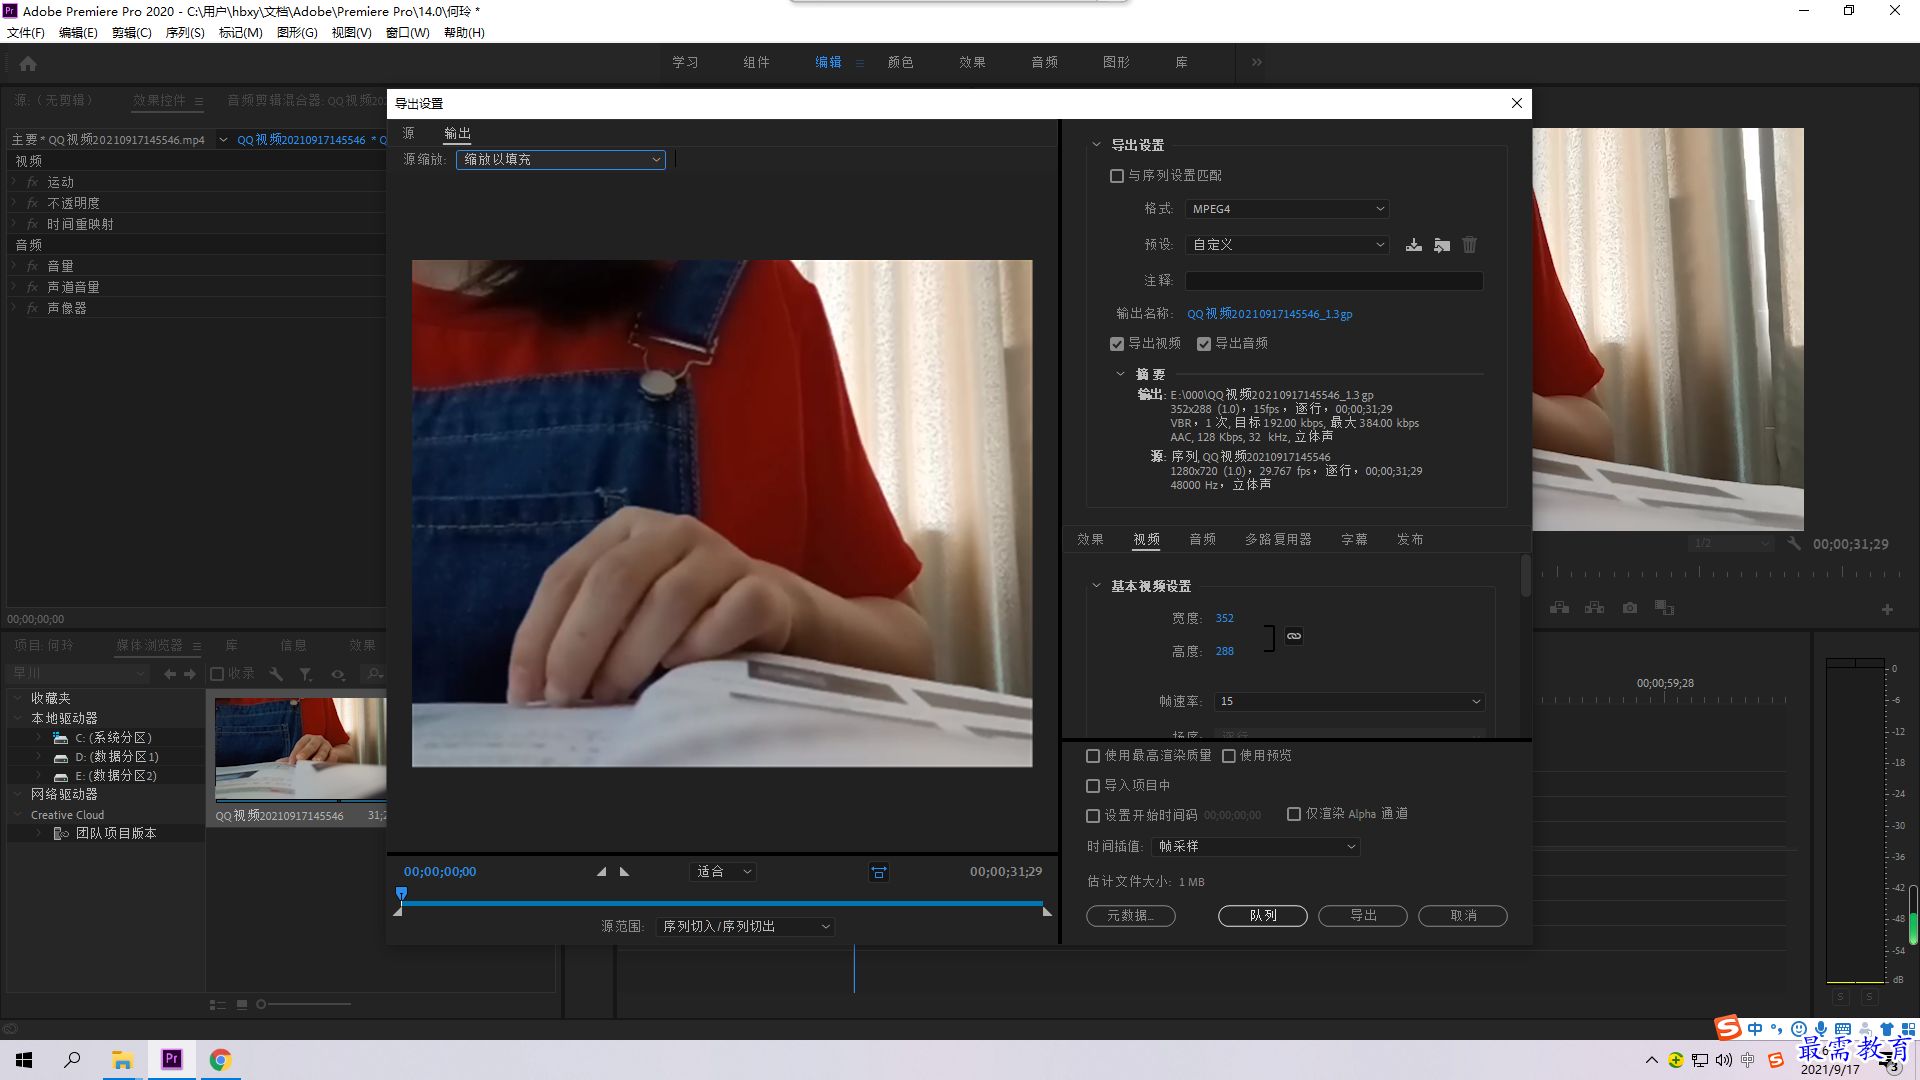Image resolution: width=1920 pixels, height=1080 pixels.
Task: Open preview zoom dropdown 适合
Action: point(723,872)
